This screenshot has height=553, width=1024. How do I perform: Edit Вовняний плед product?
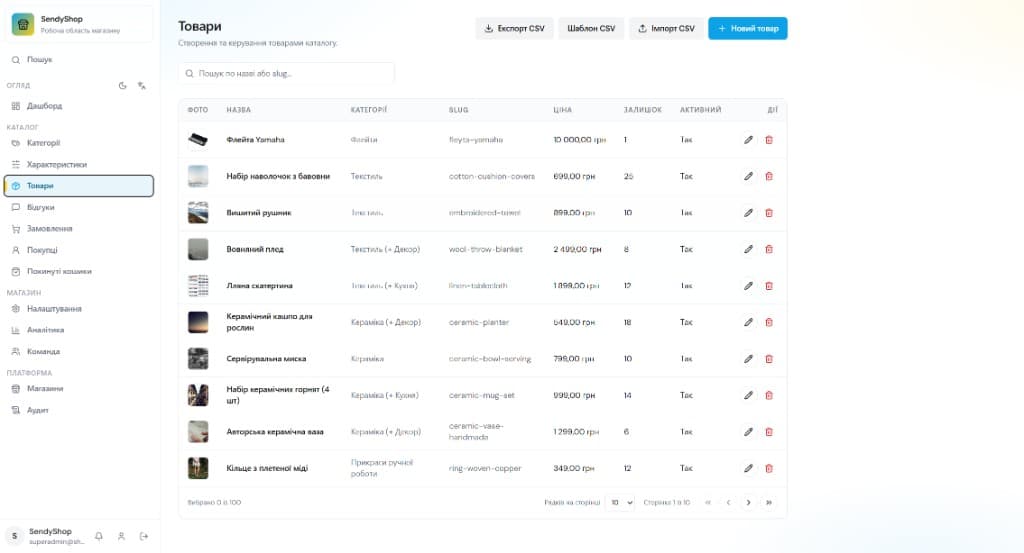pos(748,249)
